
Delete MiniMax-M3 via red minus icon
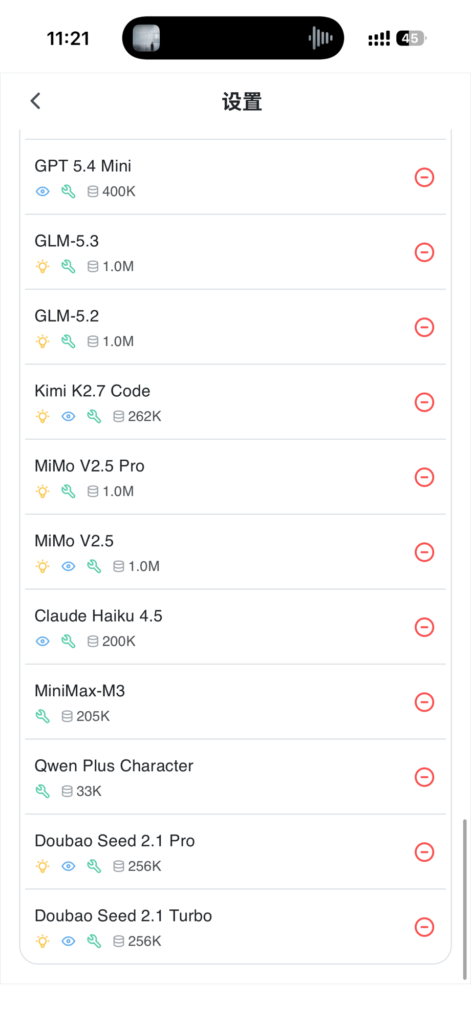[425, 702]
